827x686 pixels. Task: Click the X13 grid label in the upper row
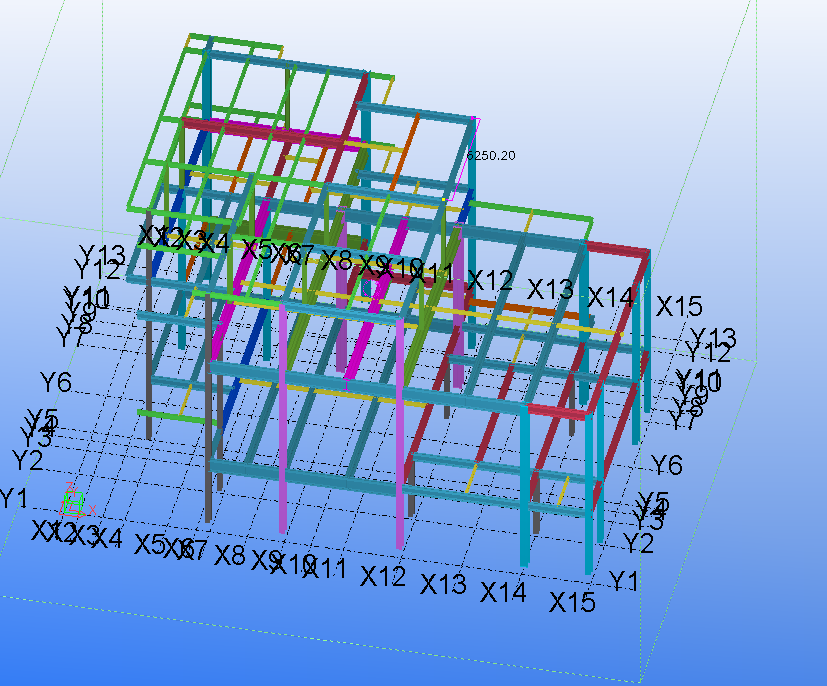coord(551,289)
